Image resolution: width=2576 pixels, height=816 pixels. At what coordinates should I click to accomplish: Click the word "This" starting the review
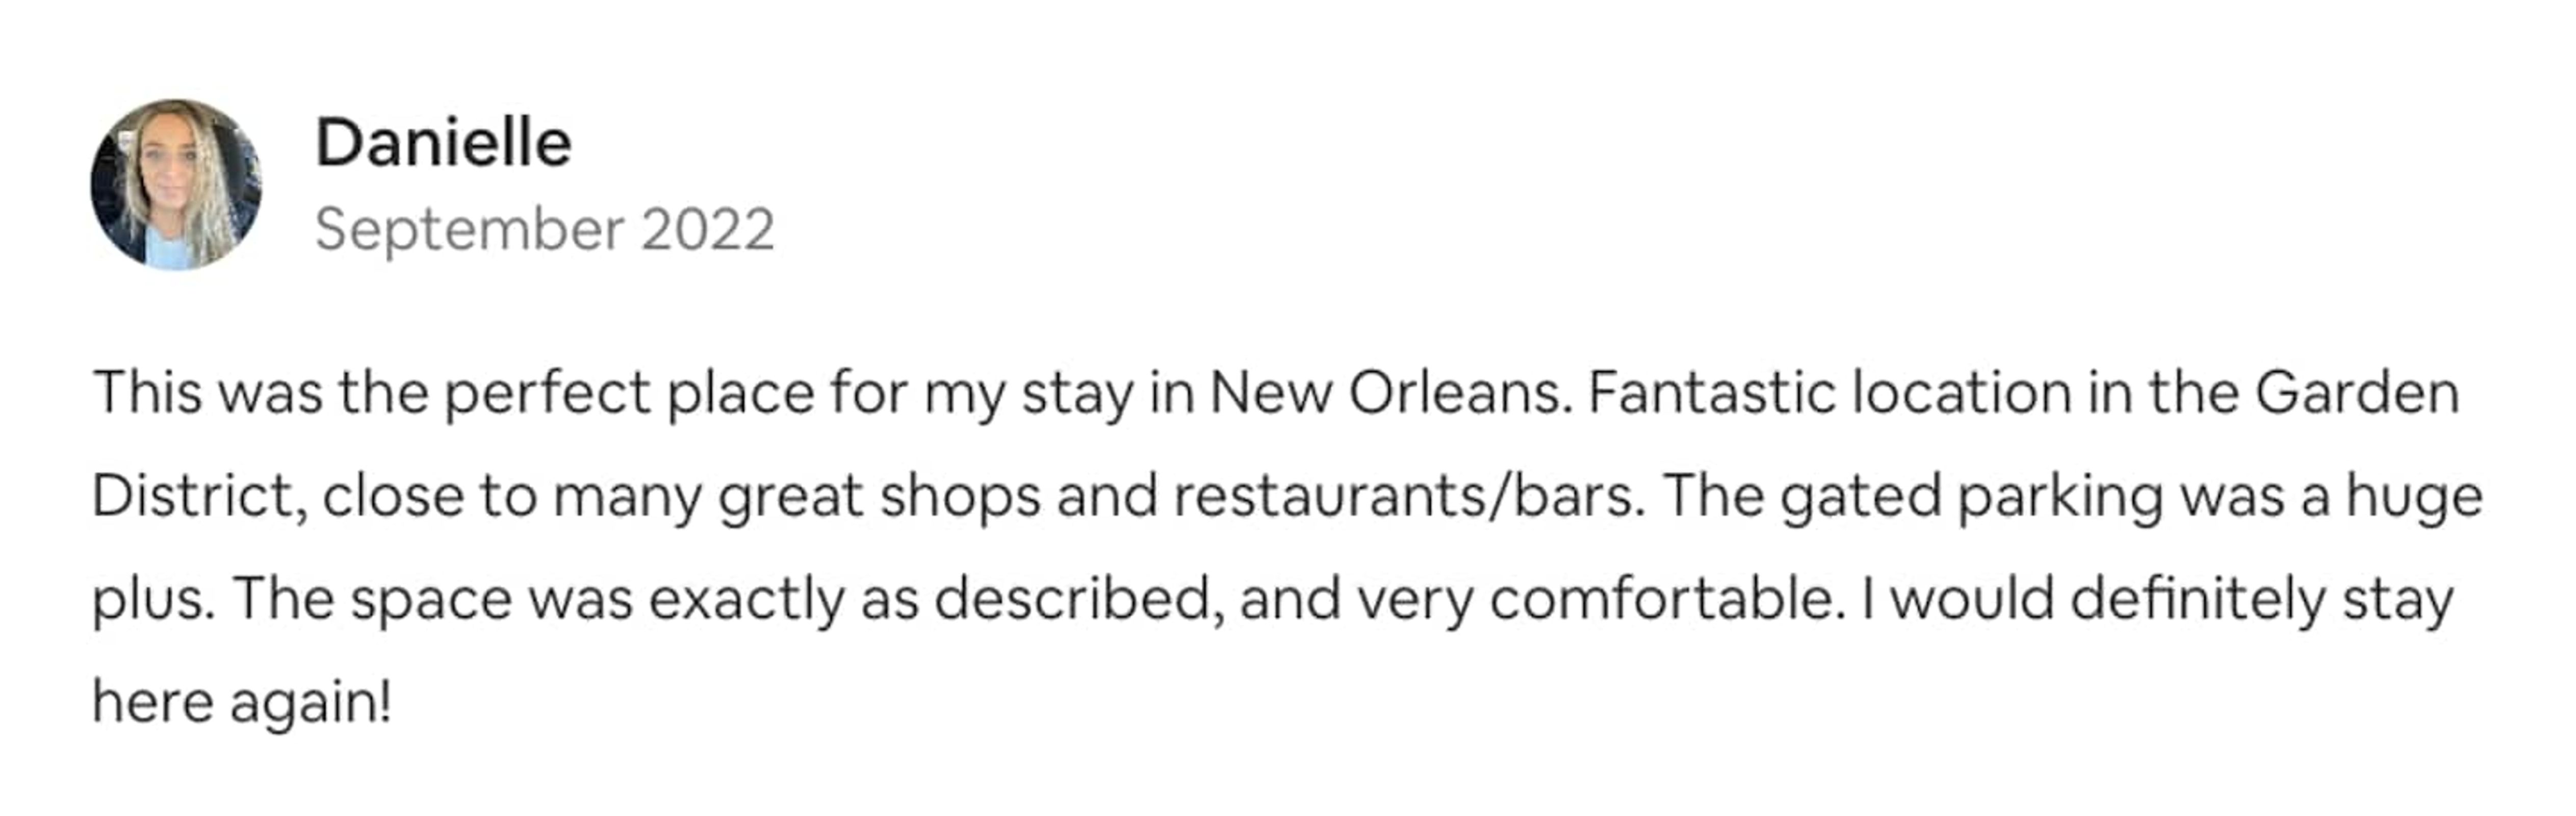coord(147,392)
